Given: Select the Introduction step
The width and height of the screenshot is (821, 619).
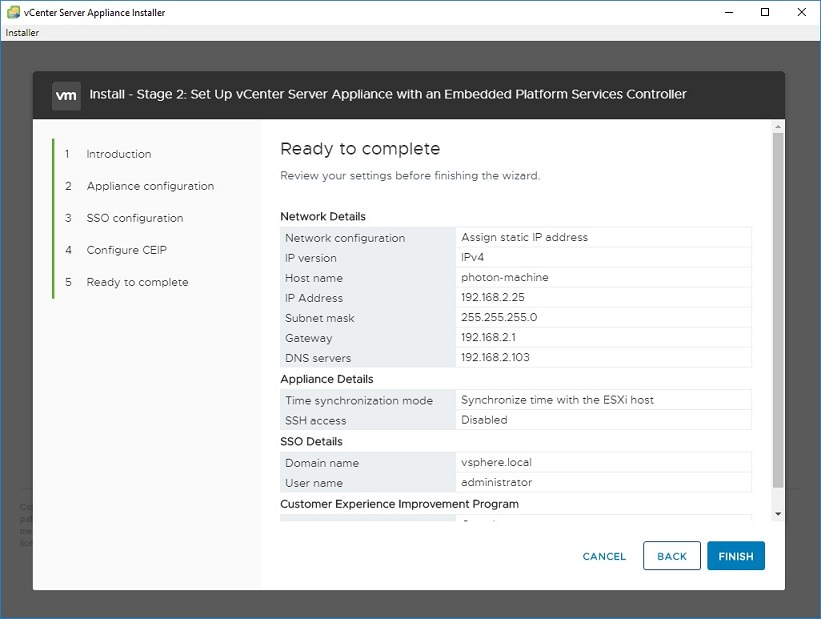Looking at the screenshot, I should pos(119,154).
